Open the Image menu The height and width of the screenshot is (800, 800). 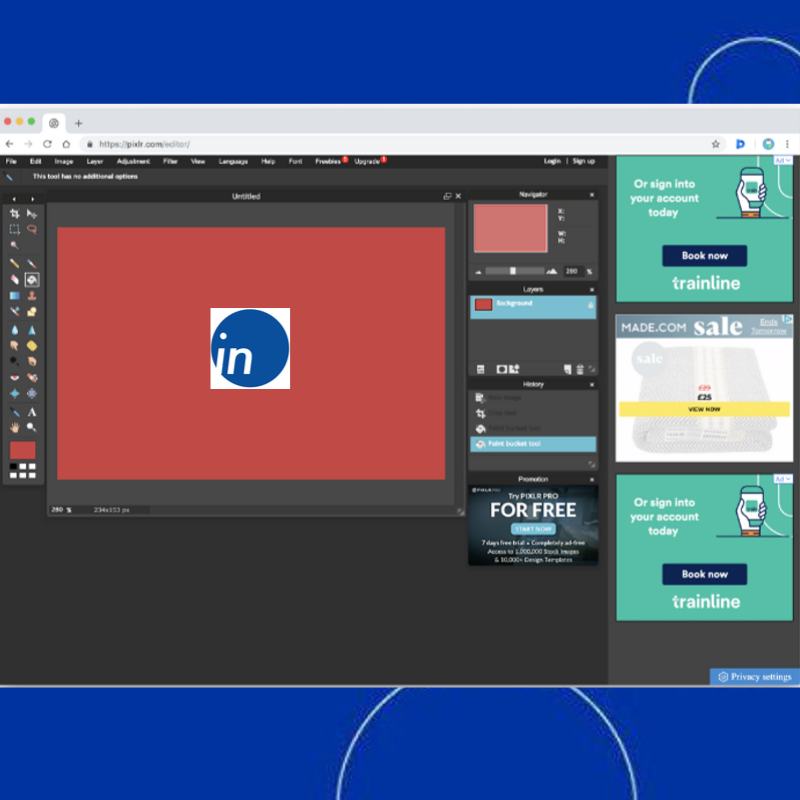tap(64, 161)
